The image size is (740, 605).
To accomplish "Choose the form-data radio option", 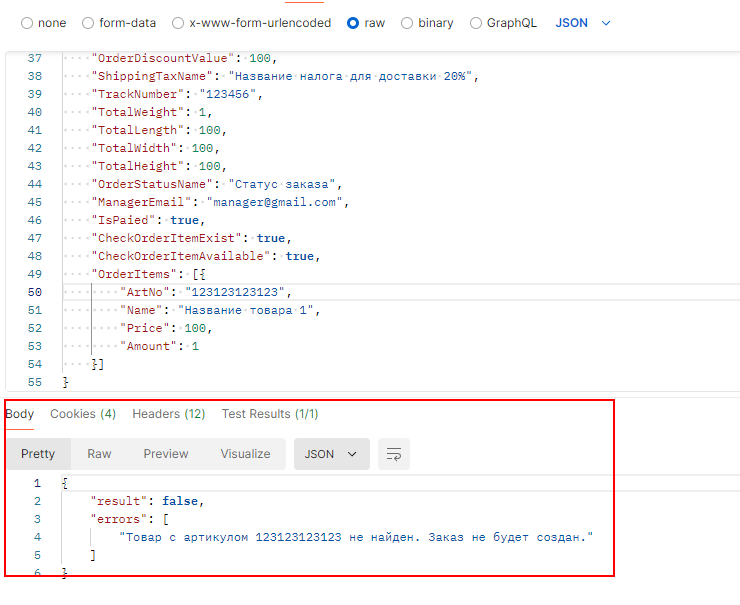I will (x=88, y=23).
